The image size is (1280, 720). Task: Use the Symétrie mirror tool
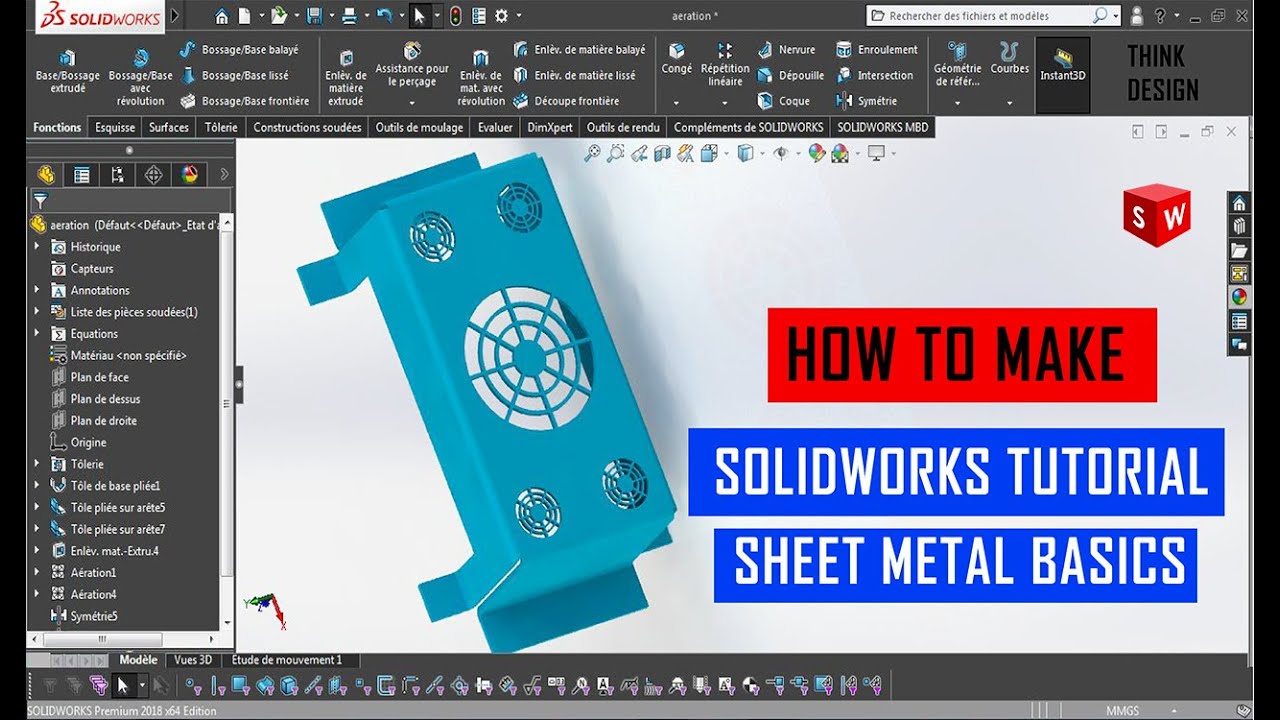866,101
